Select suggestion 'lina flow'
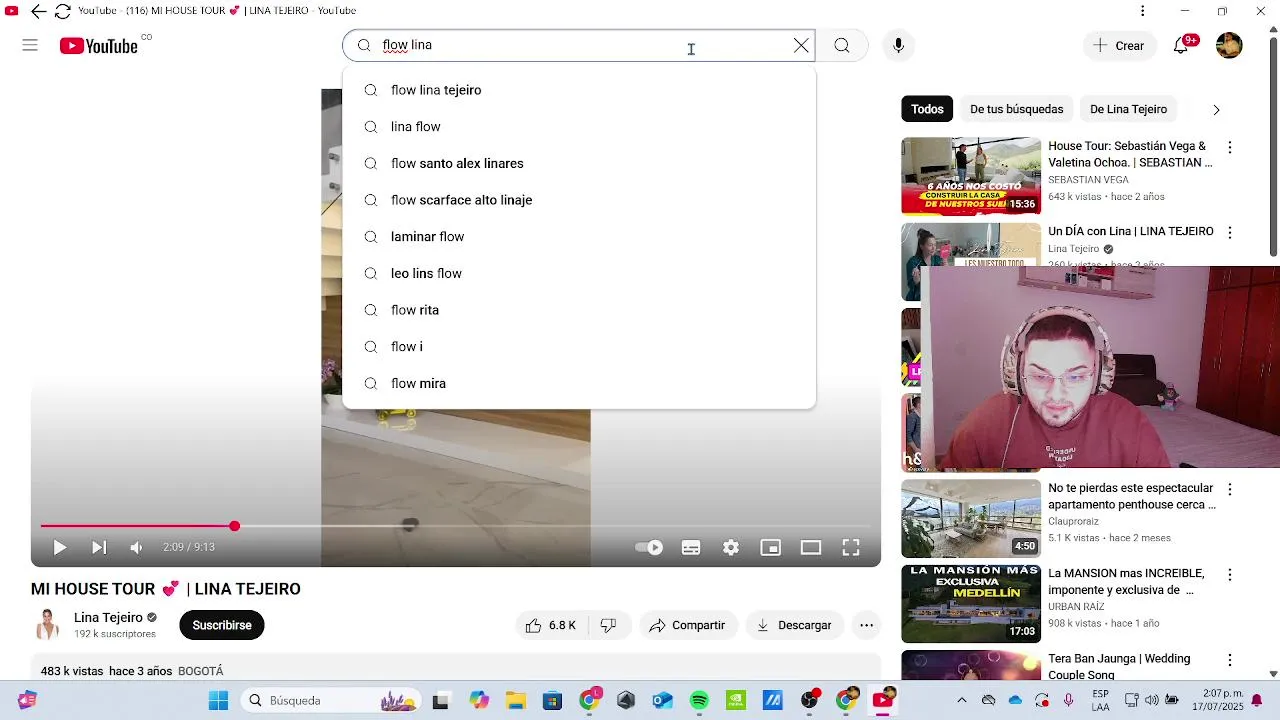Screen dimensions: 1280x720 click(x=579, y=127)
